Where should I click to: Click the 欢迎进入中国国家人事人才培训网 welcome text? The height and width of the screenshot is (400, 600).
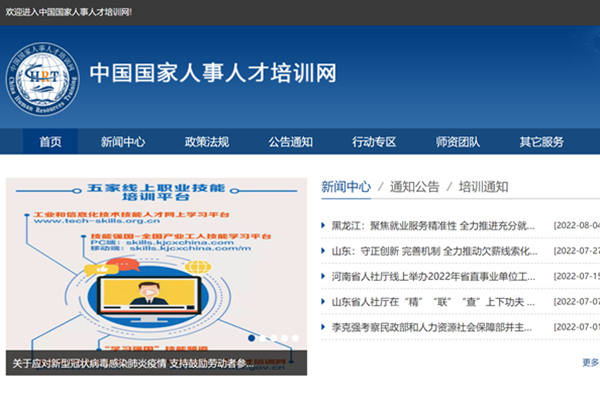click(68, 12)
